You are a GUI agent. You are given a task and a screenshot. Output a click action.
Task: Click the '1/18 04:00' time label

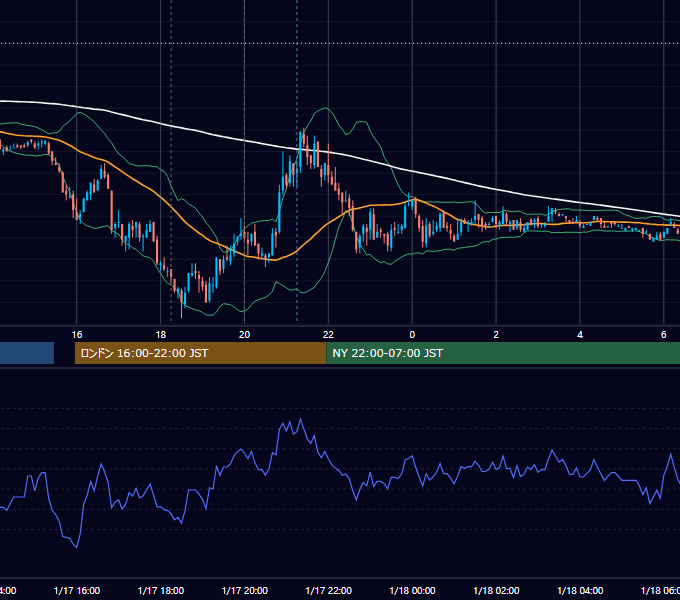pos(580,590)
